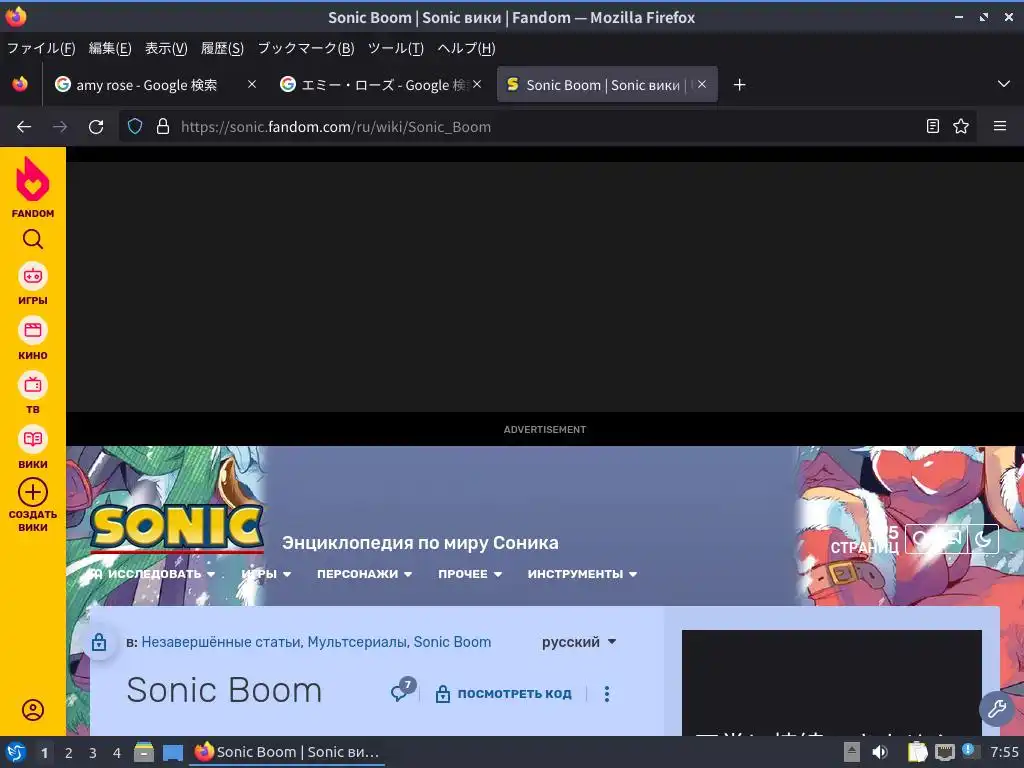Open Sonic Boom category link
The height and width of the screenshot is (768, 1024).
pos(452,642)
